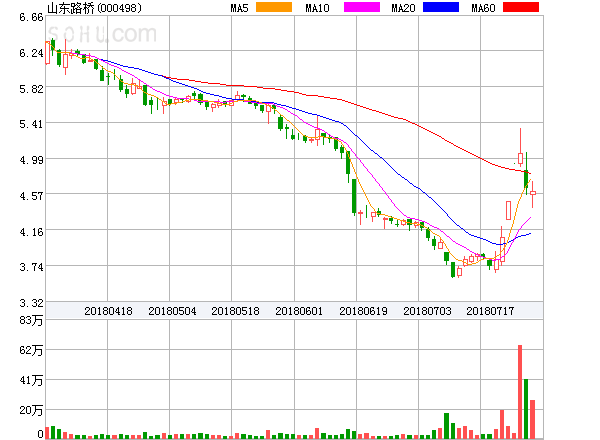Click the 3.74 price axis label
This screenshot has height=440, width=600.
31,267
